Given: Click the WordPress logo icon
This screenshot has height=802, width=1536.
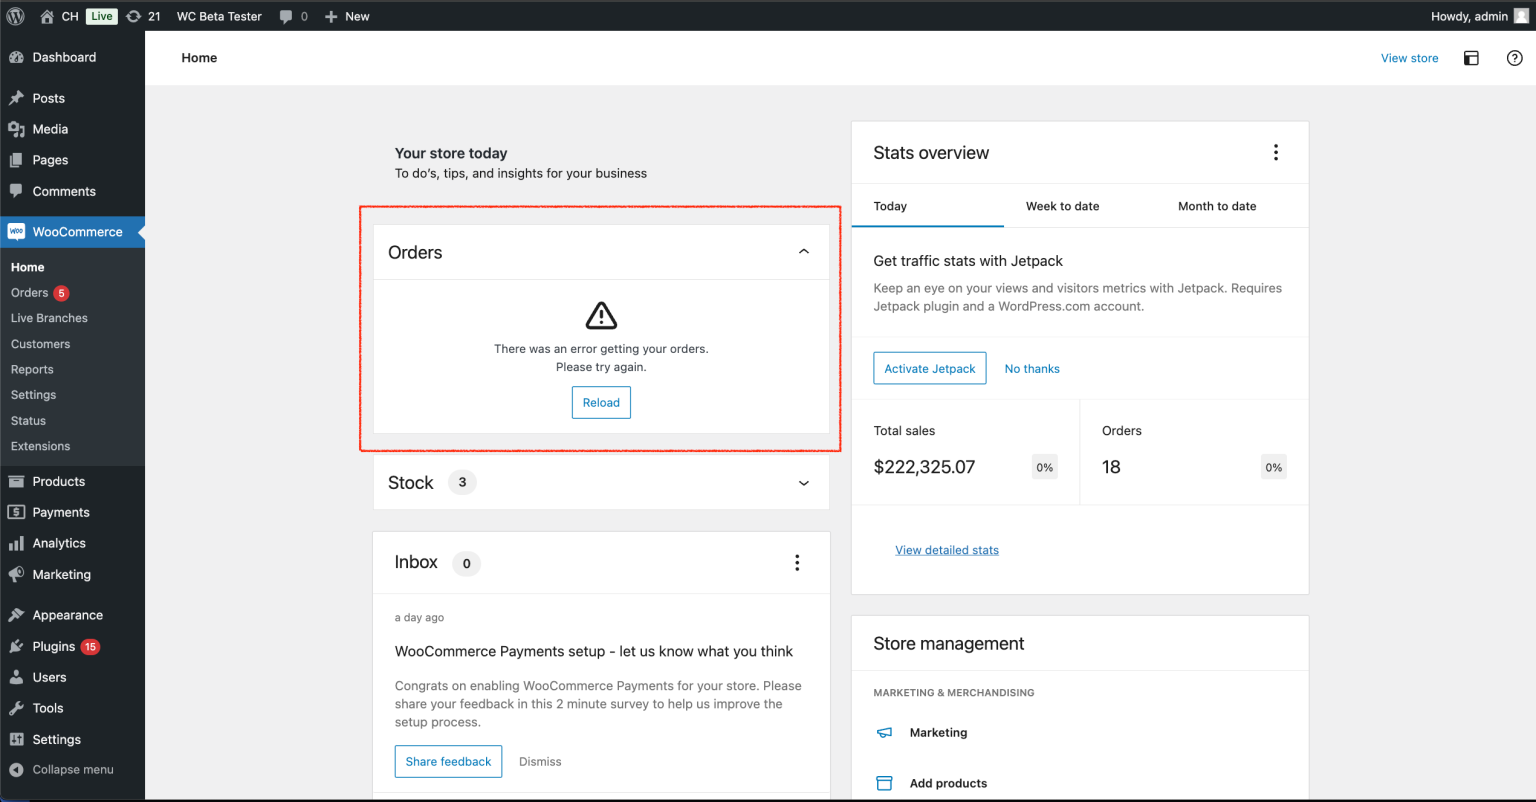Looking at the screenshot, I should pos(15,16).
